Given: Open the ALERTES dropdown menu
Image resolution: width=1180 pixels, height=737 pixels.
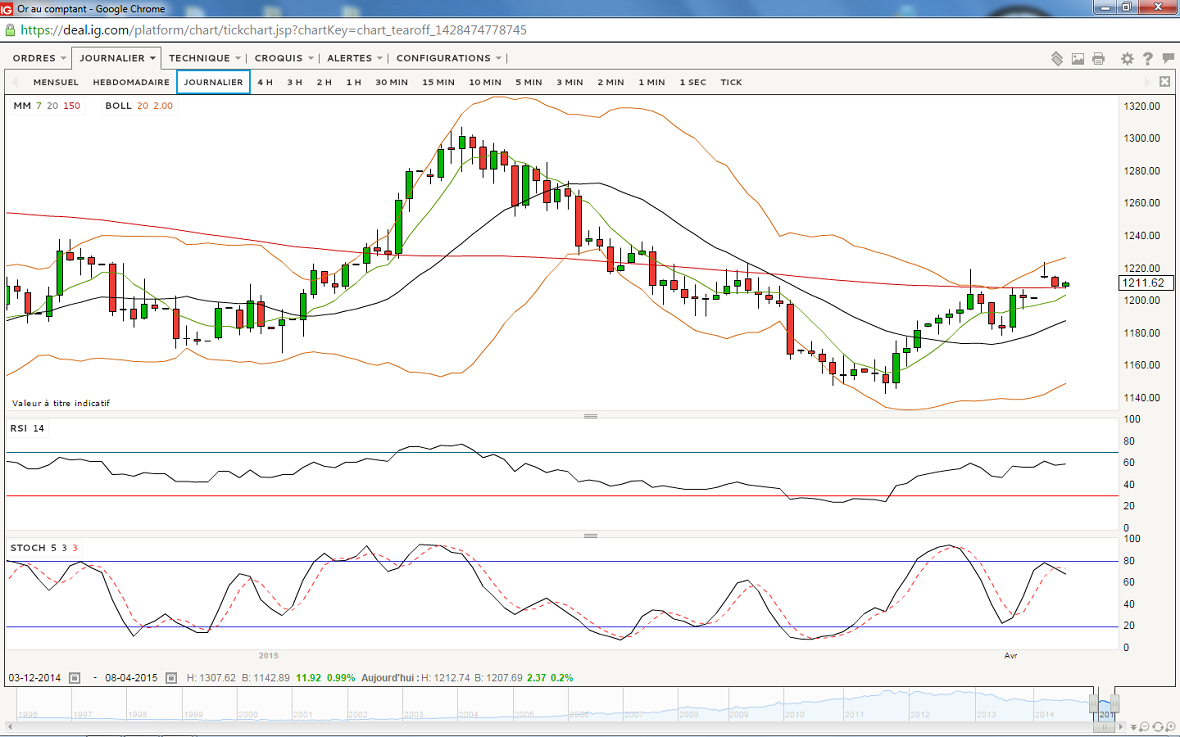Looking at the screenshot, I should pyautogui.click(x=354, y=58).
